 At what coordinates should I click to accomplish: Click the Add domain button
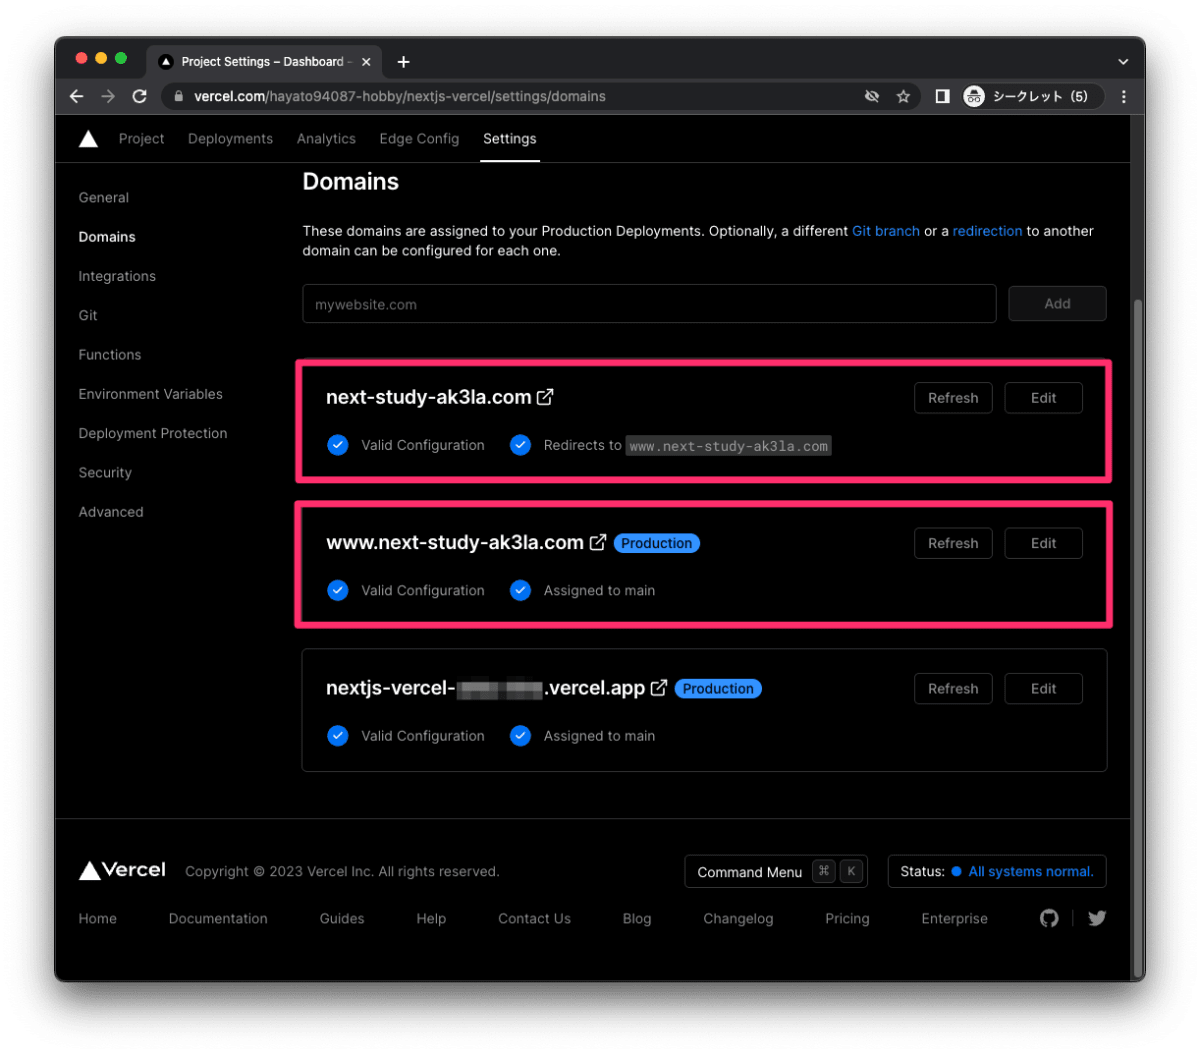click(x=1057, y=304)
